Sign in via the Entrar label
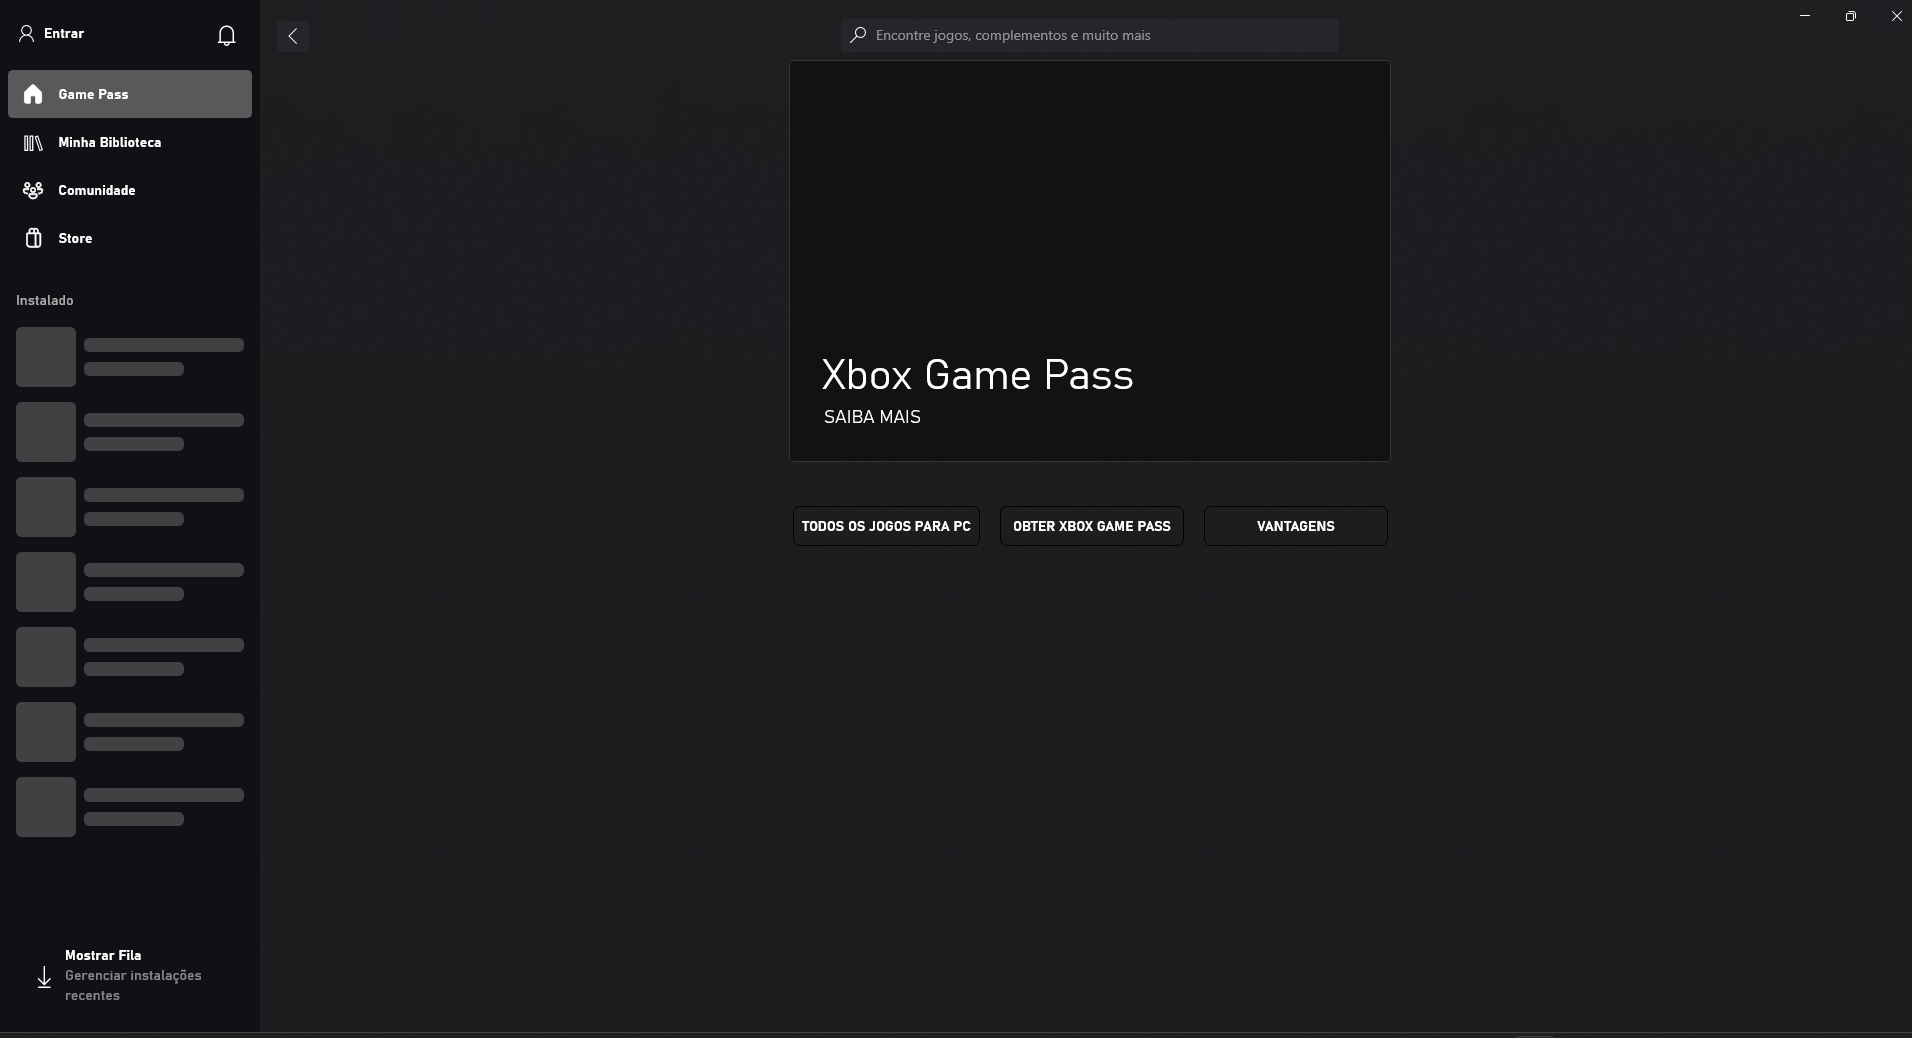The height and width of the screenshot is (1038, 1912). (64, 33)
